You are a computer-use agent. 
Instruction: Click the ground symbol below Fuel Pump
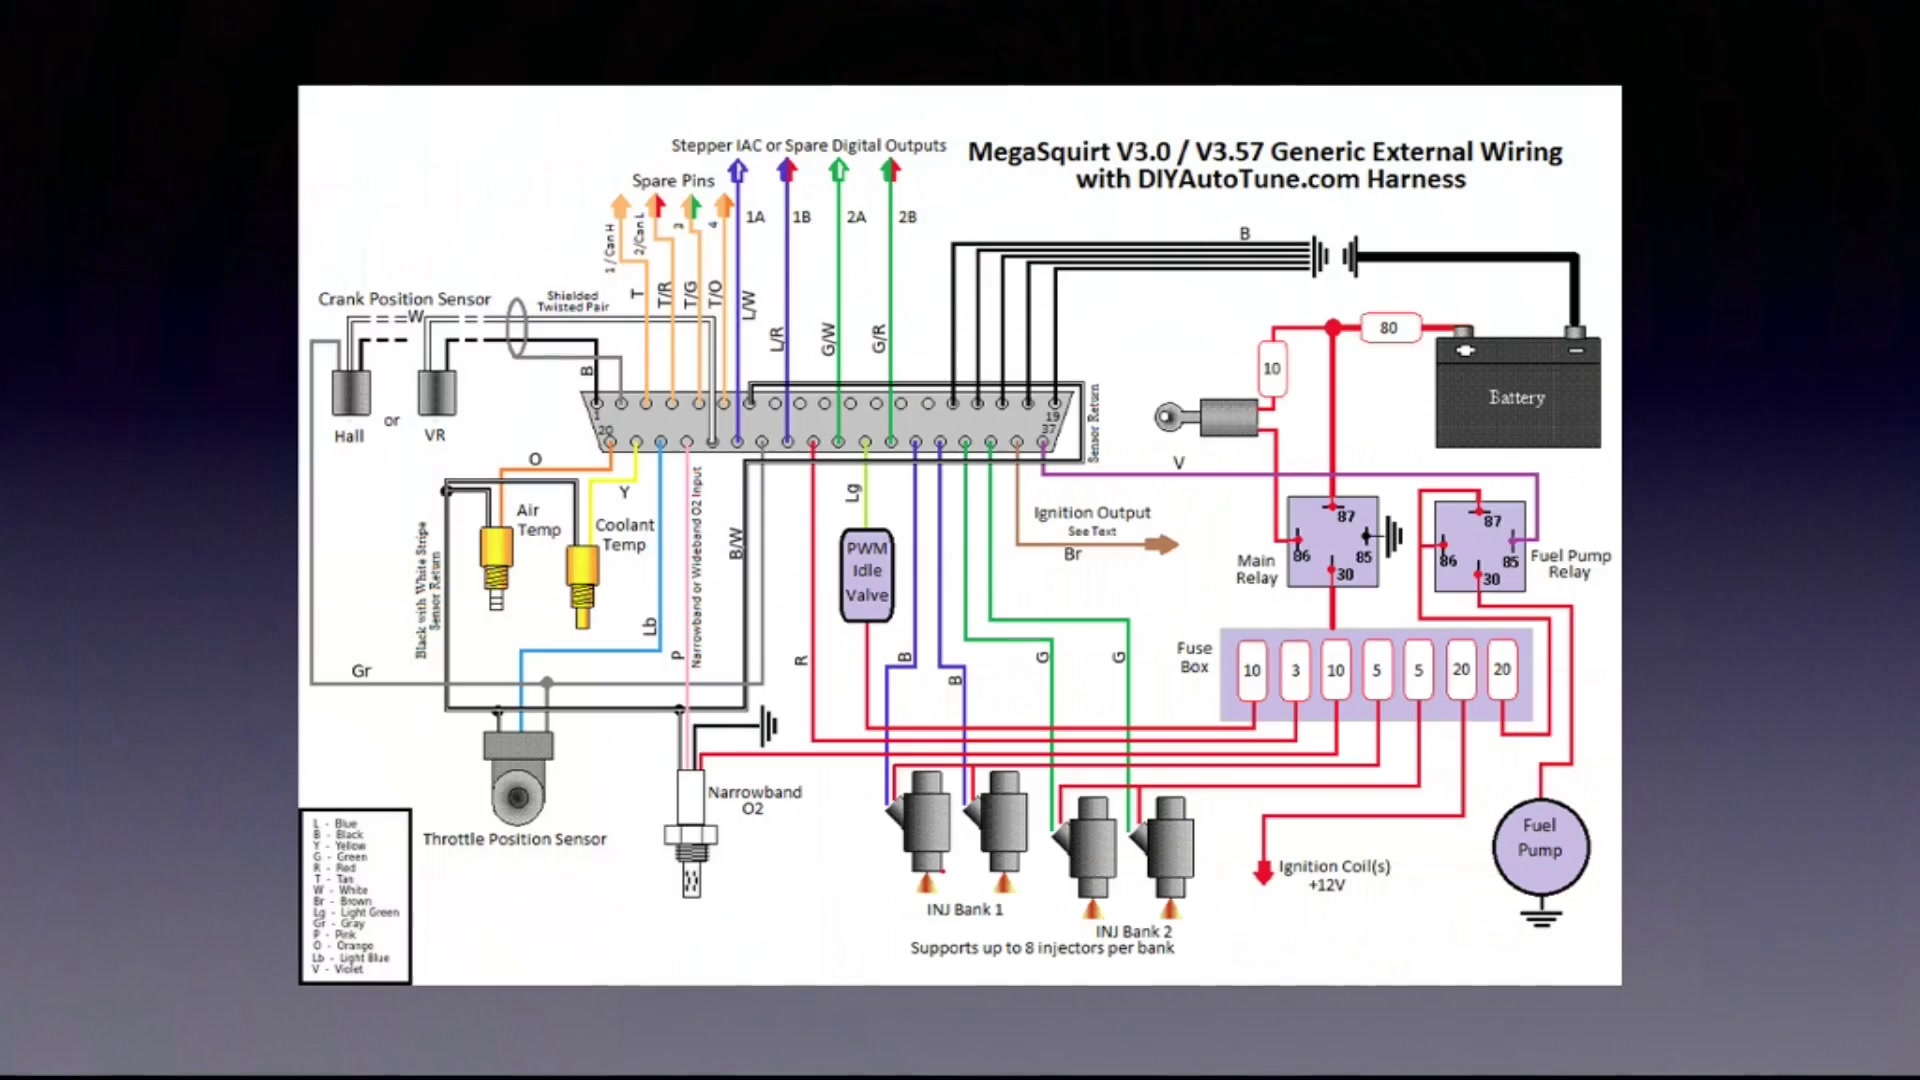1541,915
